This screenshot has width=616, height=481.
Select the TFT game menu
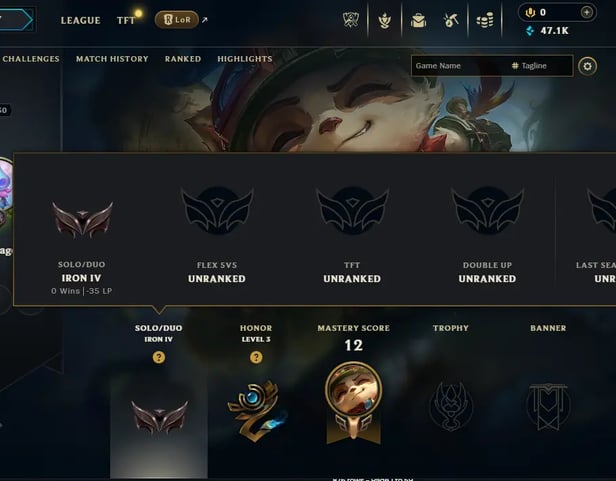126,20
